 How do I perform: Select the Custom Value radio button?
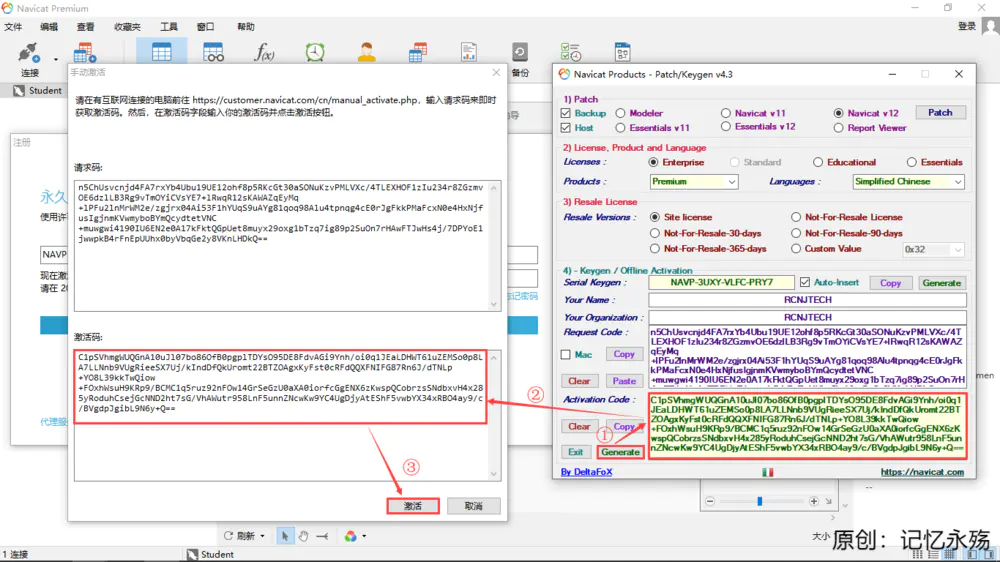click(x=796, y=249)
